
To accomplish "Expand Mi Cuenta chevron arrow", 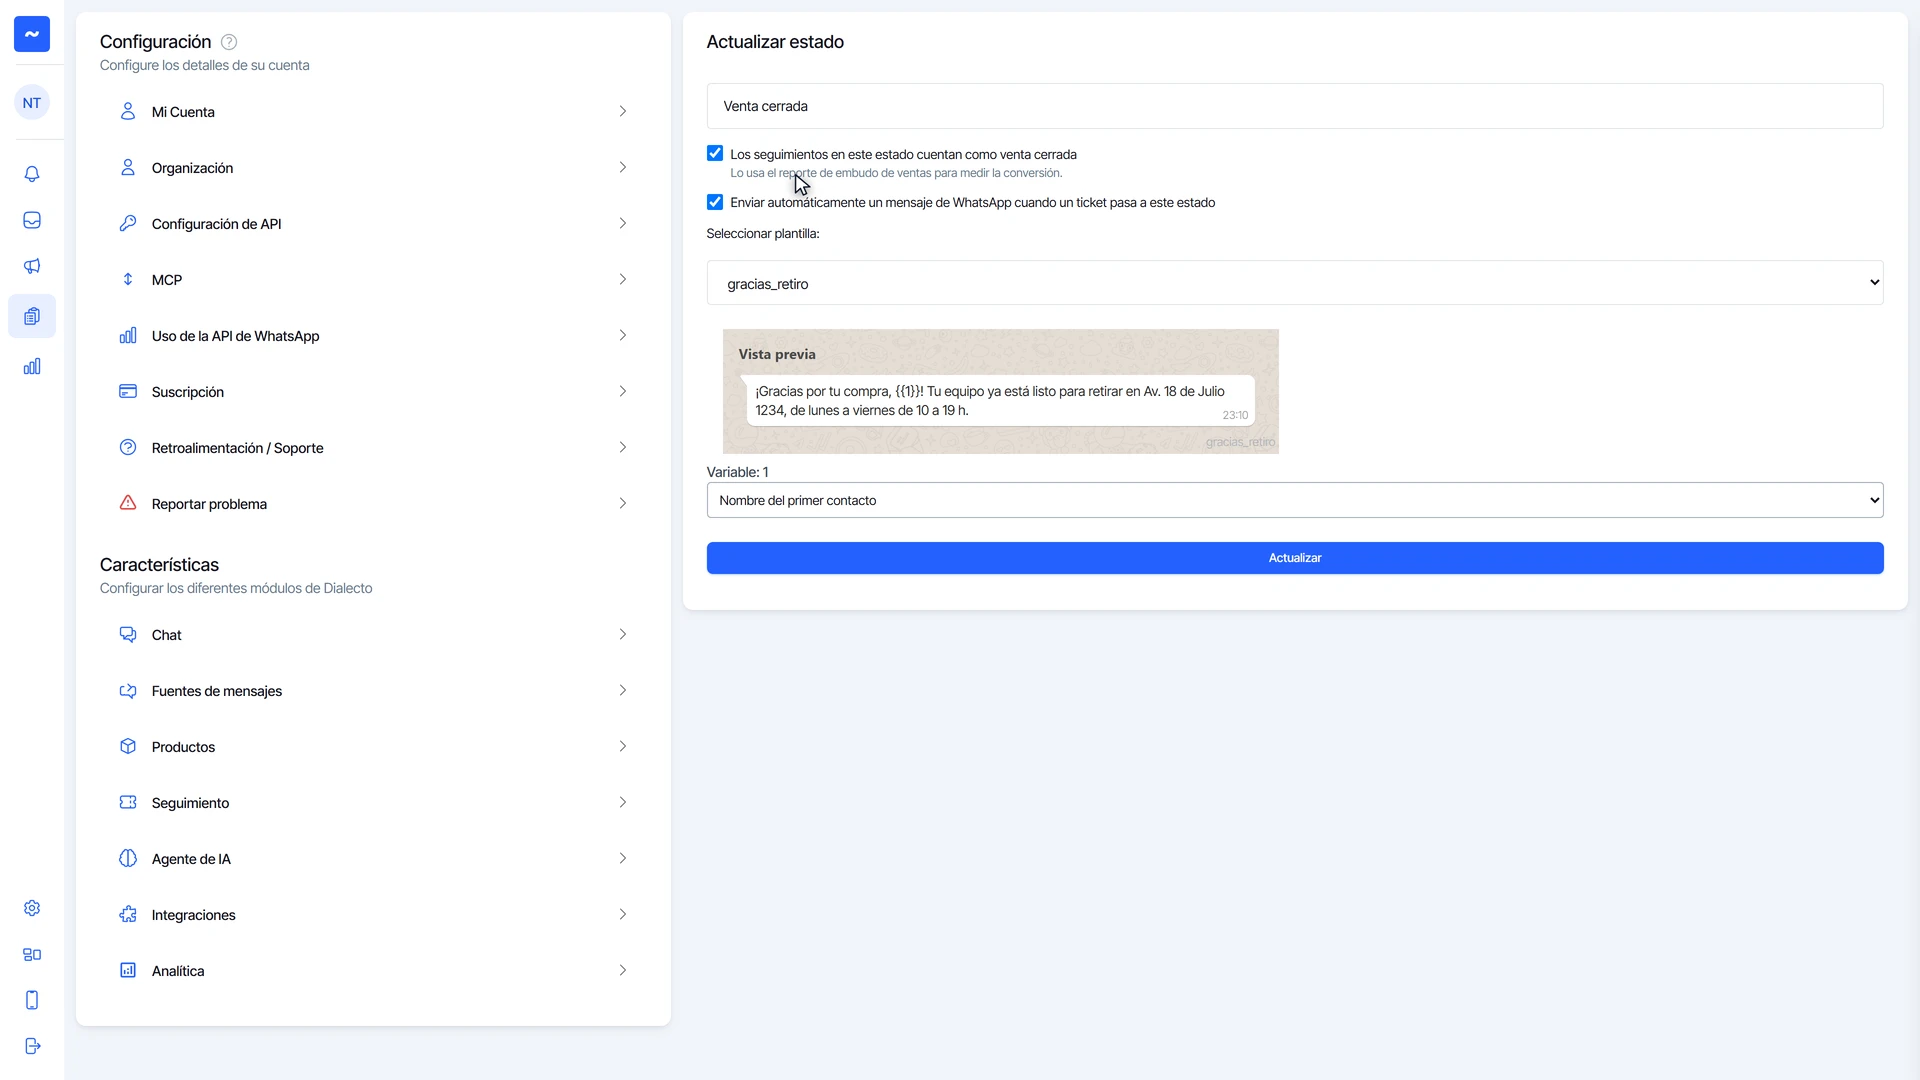I will click(x=622, y=111).
